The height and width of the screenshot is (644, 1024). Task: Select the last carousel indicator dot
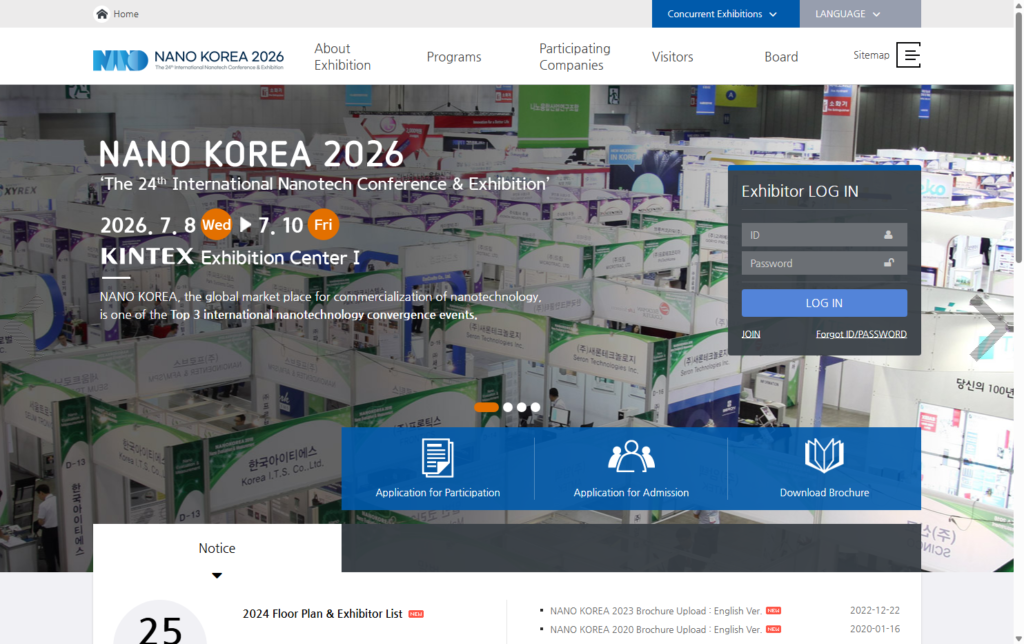tap(535, 407)
